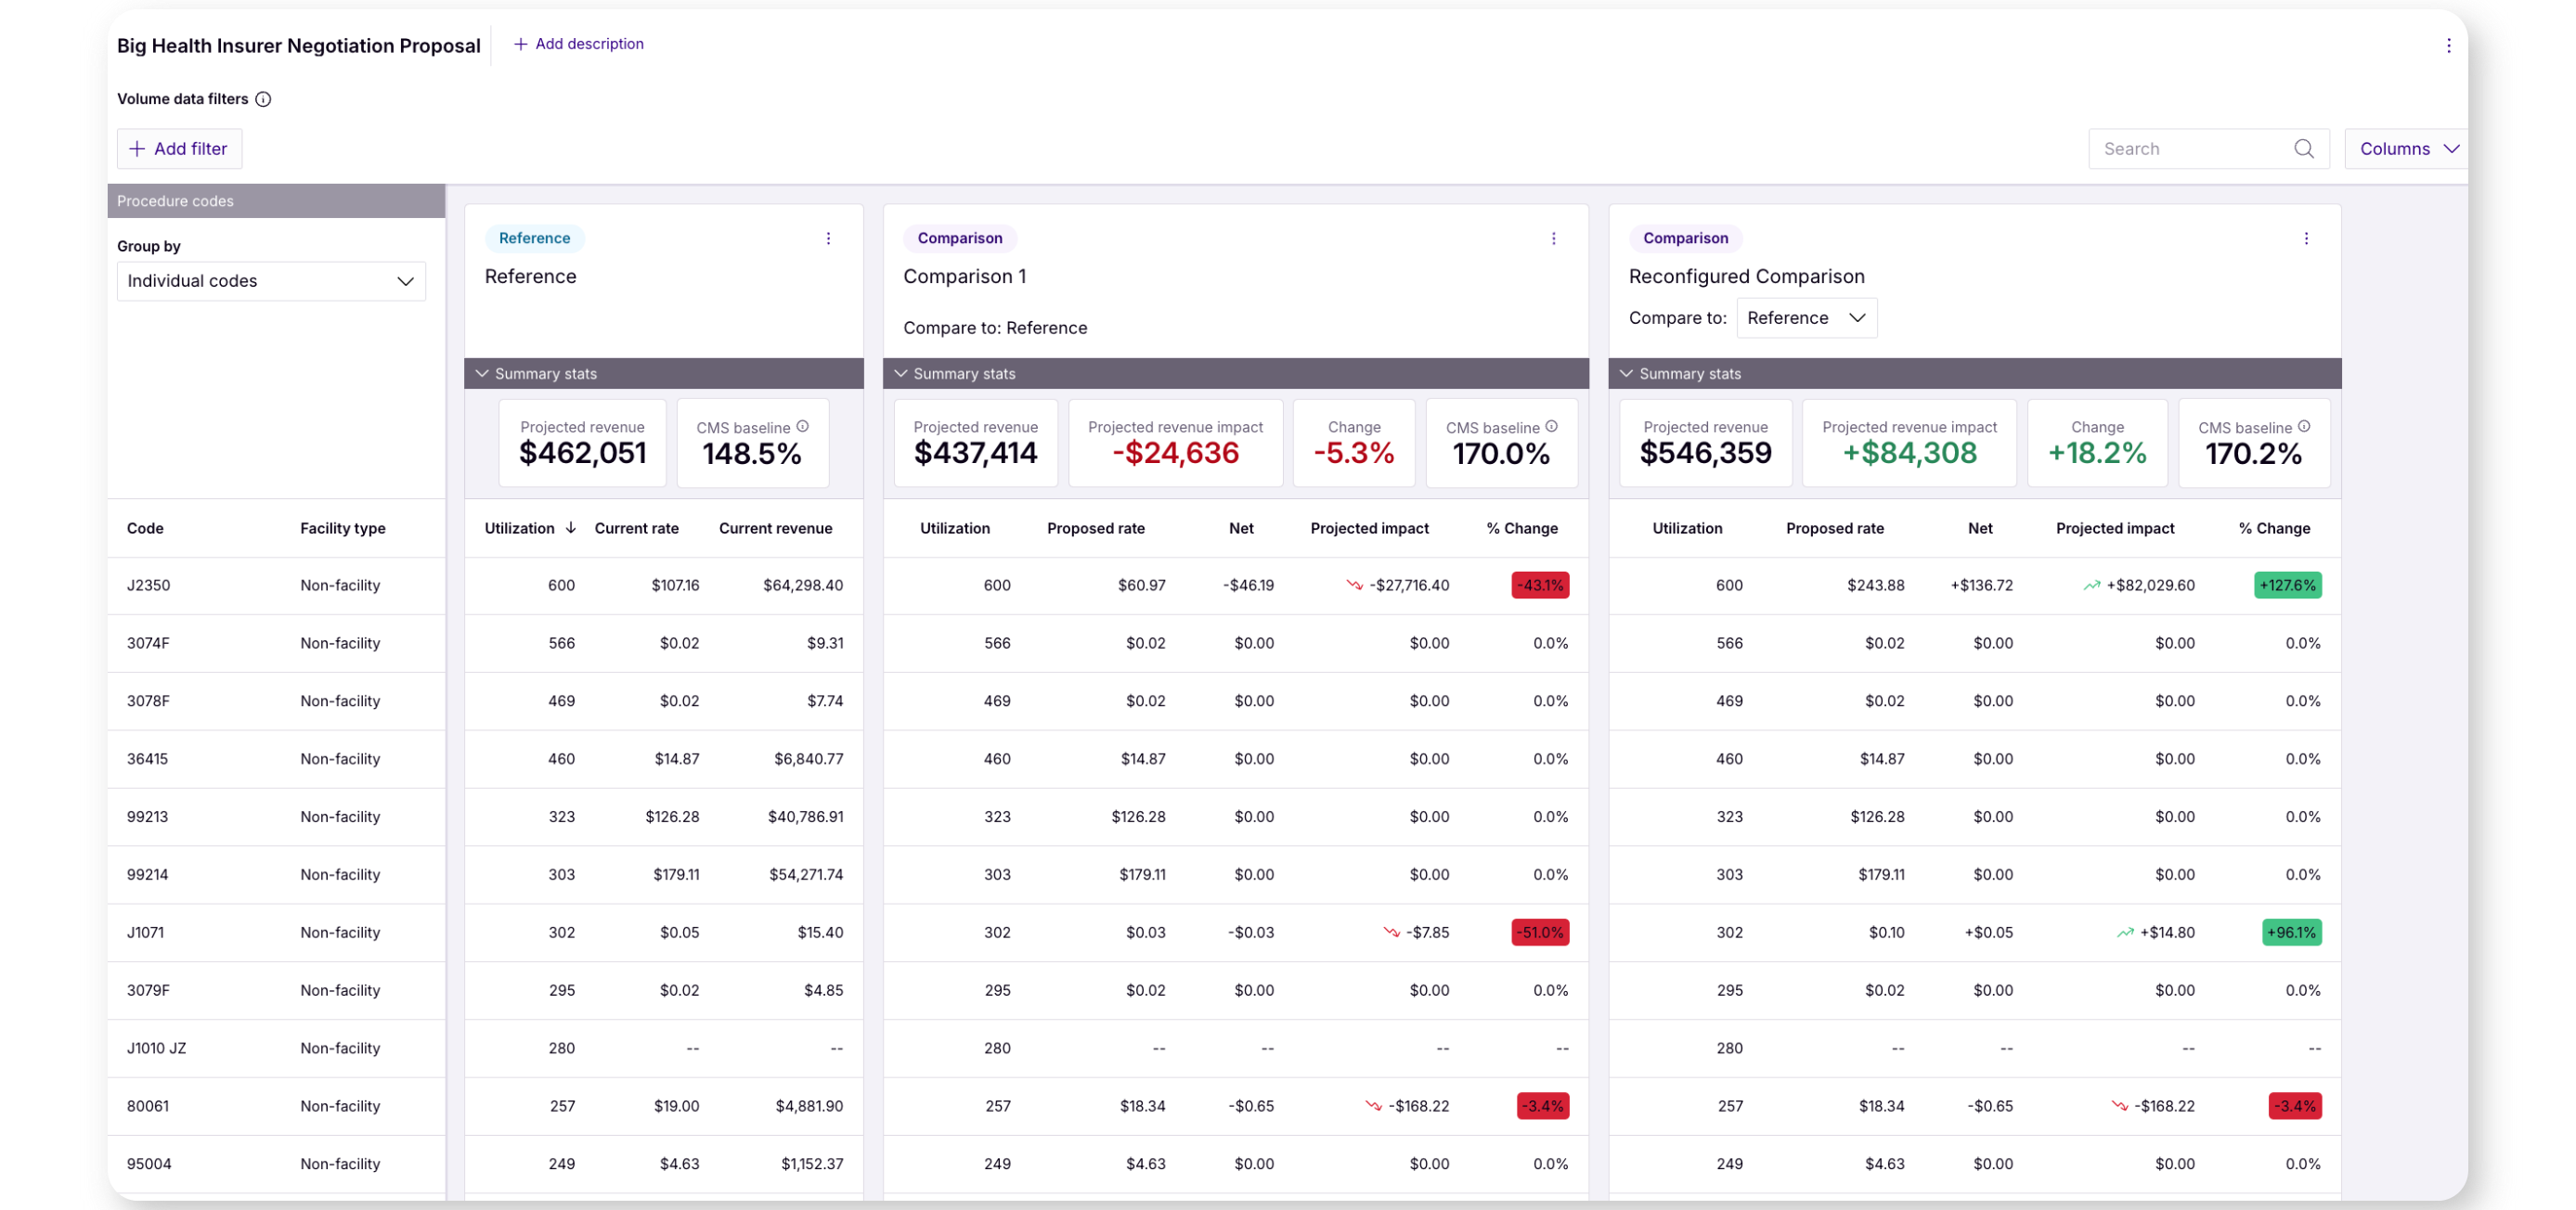Click the red -43.1% change badge

(1539, 585)
